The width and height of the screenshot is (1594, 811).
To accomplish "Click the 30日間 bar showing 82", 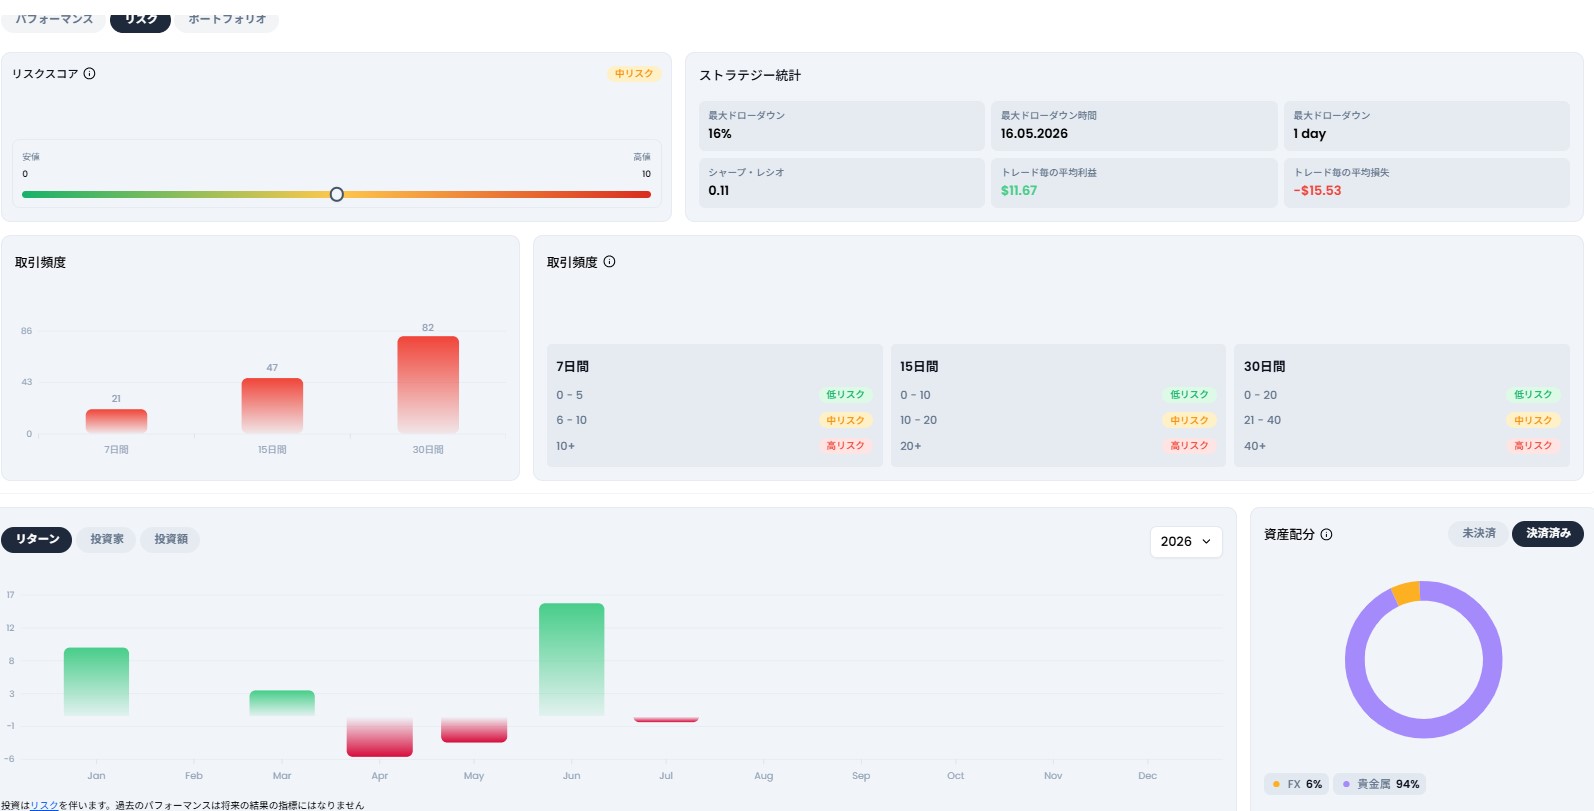I will 428,384.
